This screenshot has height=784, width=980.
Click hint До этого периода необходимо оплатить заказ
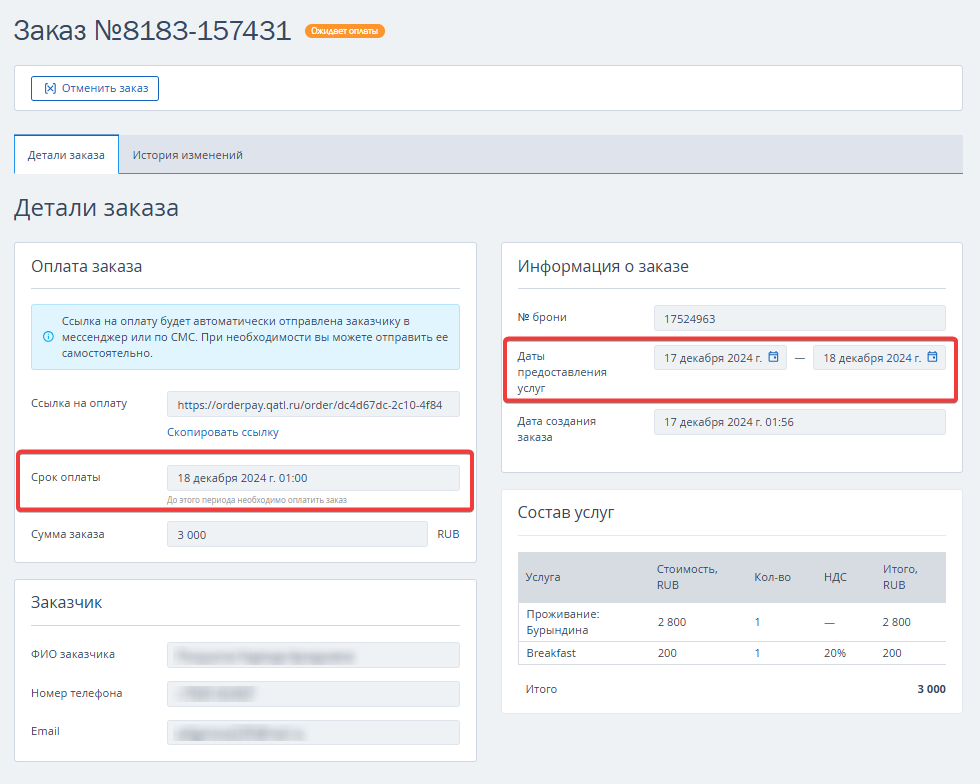[257, 500]
